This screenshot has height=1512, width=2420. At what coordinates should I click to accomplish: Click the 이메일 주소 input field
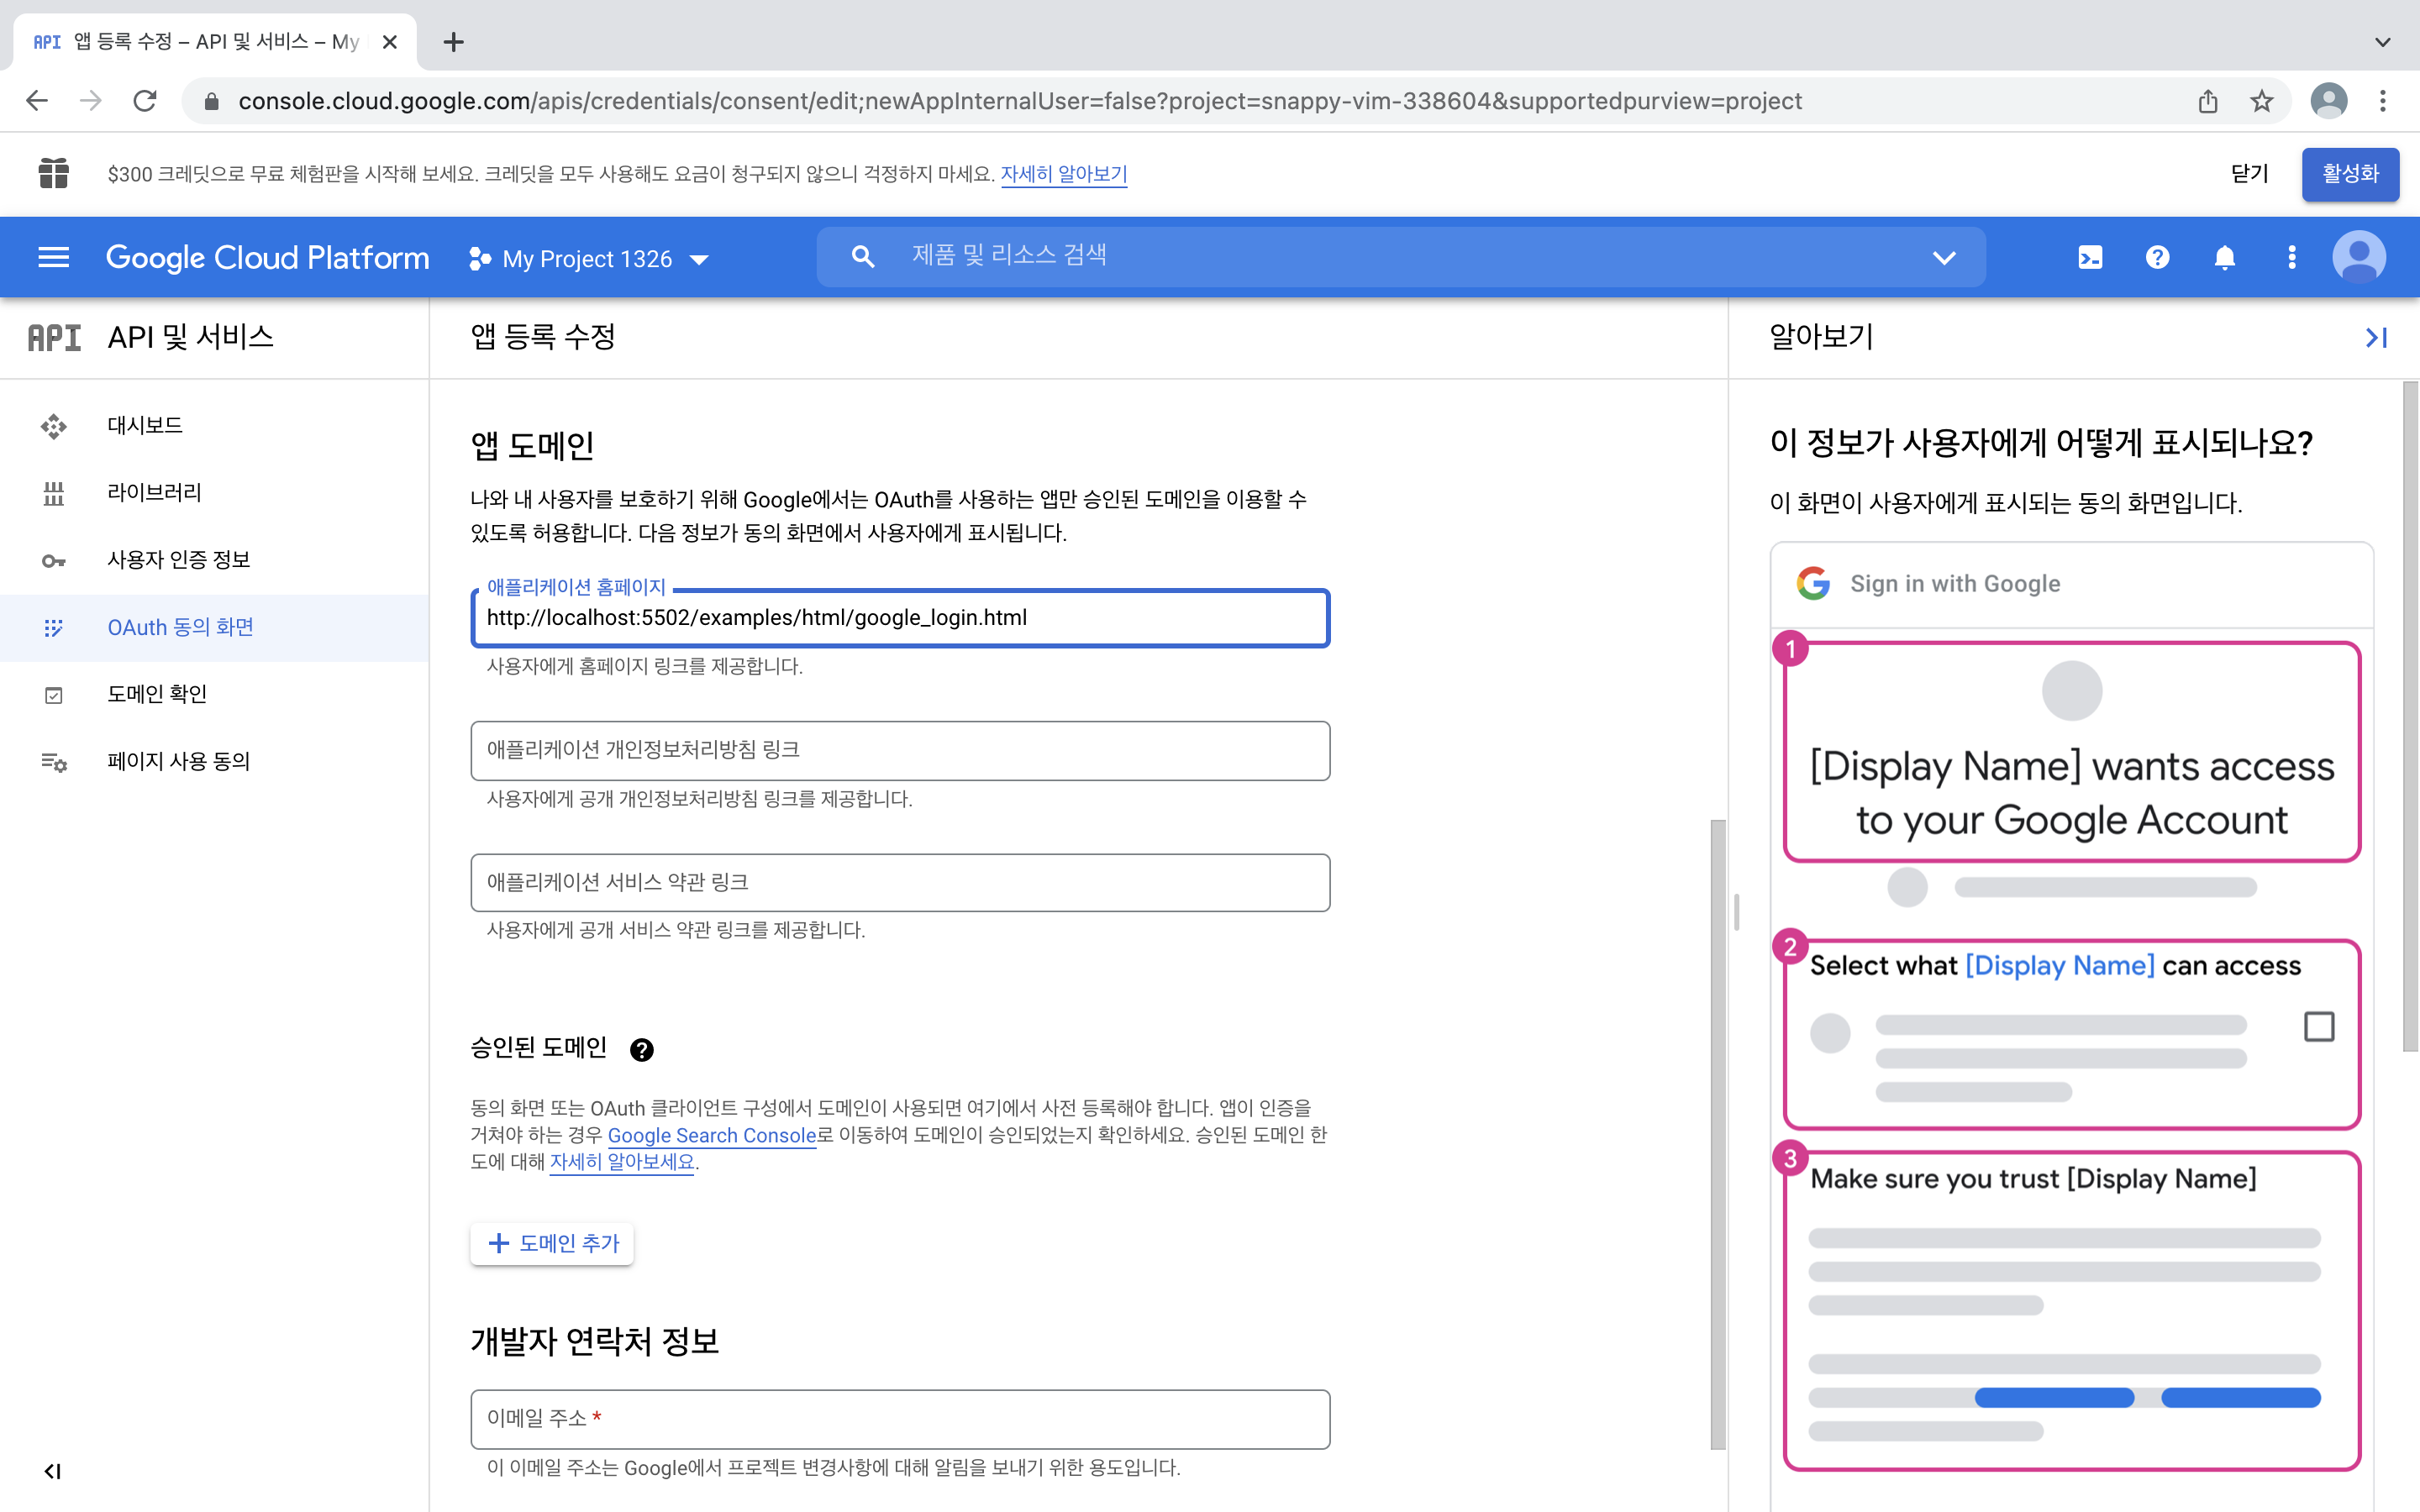click(x=898, y=1418)
